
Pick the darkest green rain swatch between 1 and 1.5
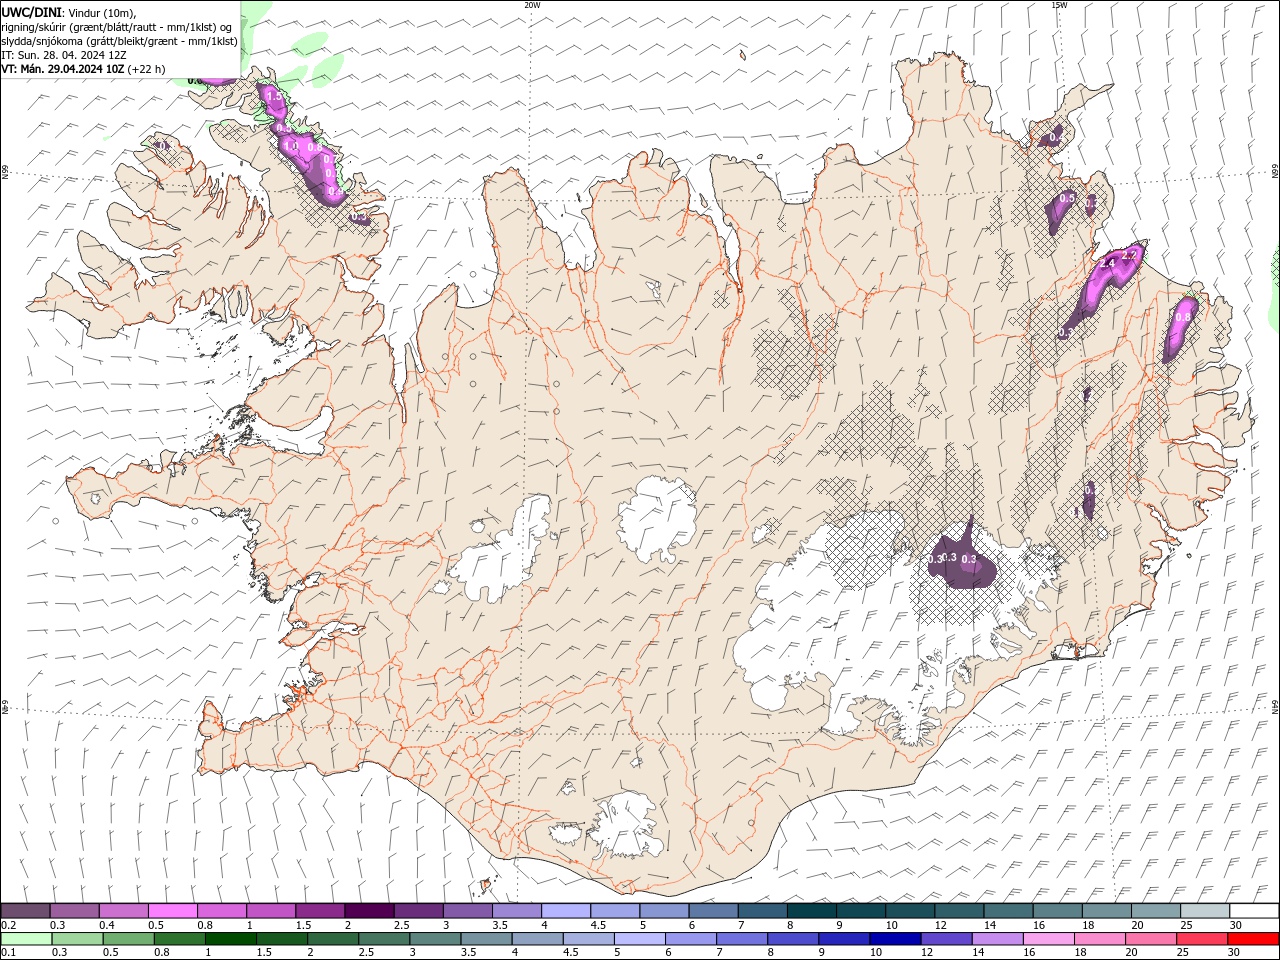click(231, 938)
